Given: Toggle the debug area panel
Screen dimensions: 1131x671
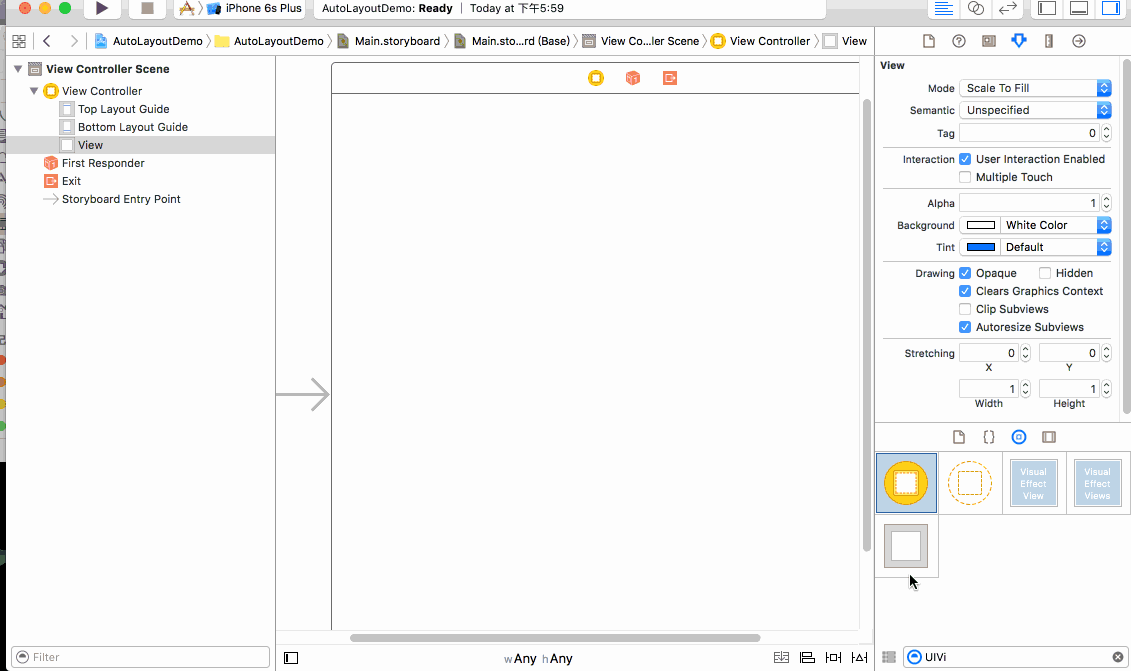Looking at the screenshot, I should (1079, 9).
